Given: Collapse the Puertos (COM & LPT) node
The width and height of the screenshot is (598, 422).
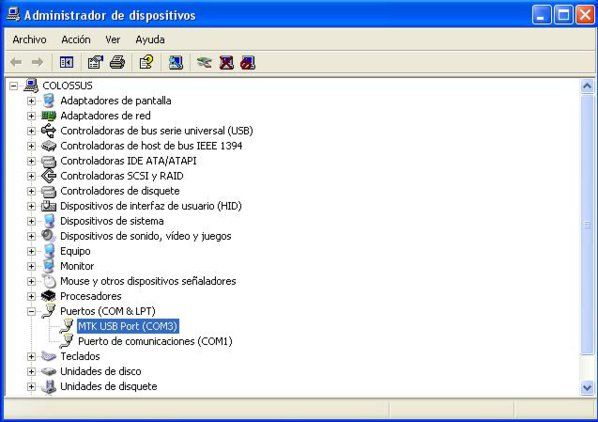Looking at the screenshot, I should [x=31, y=311].
